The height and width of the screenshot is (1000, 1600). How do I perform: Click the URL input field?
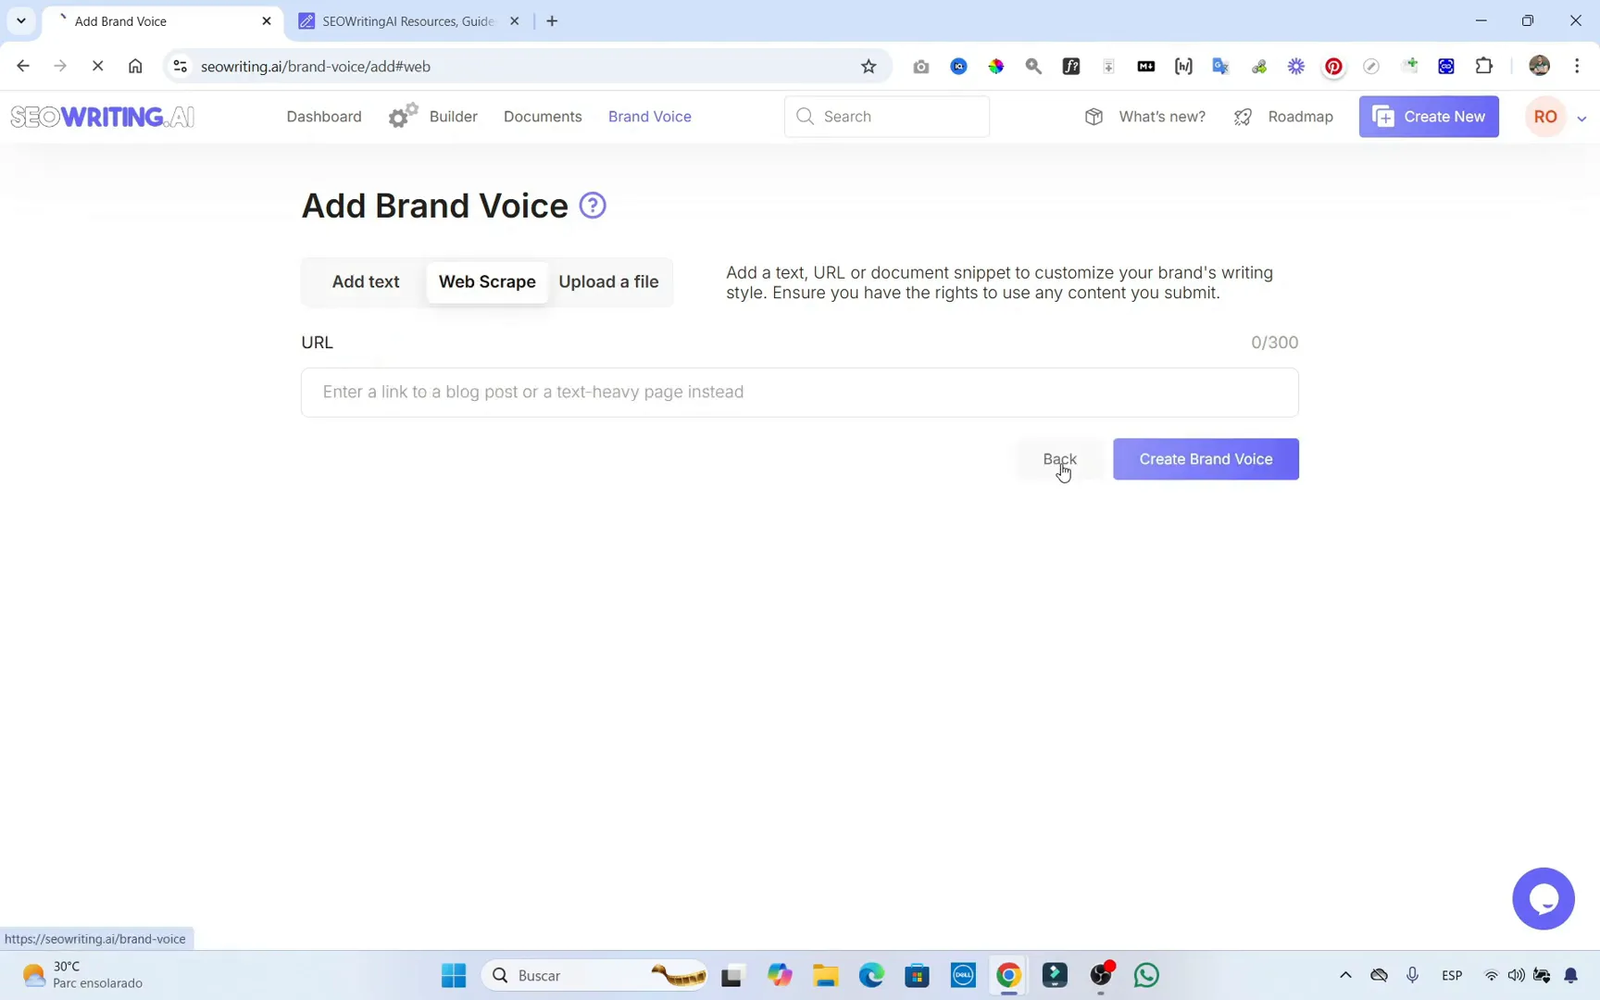(799, 392)
